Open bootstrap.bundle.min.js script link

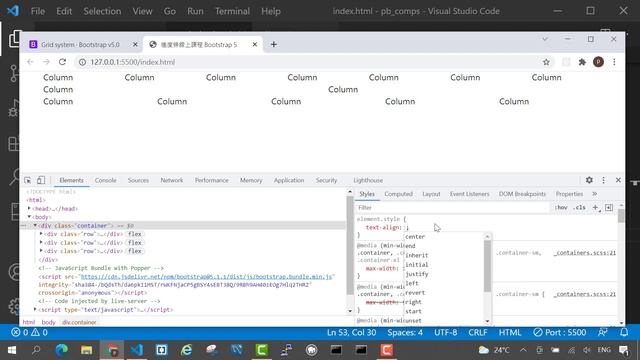(x=206, y=277)
